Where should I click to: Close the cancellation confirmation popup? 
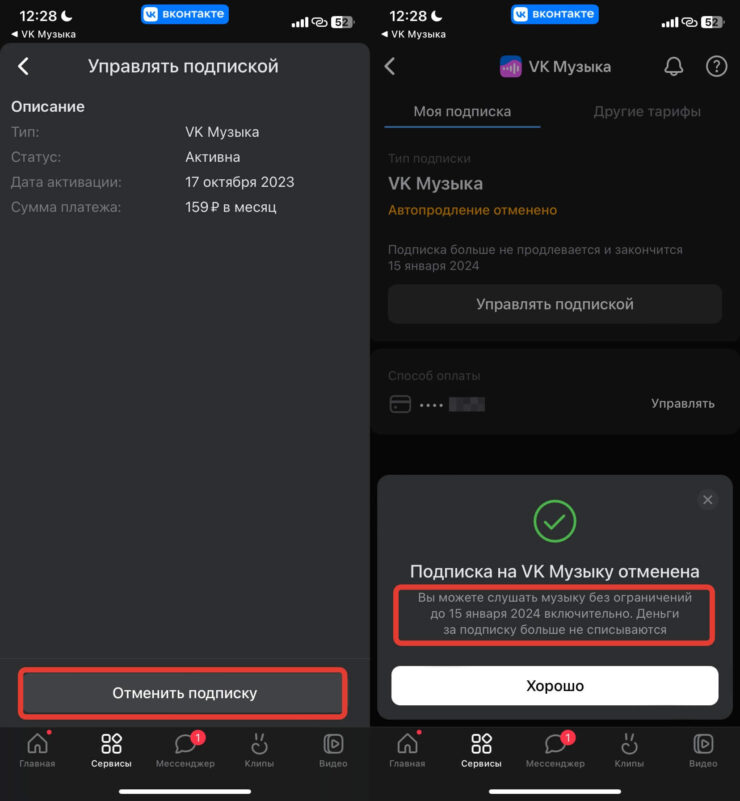(707, 500)
